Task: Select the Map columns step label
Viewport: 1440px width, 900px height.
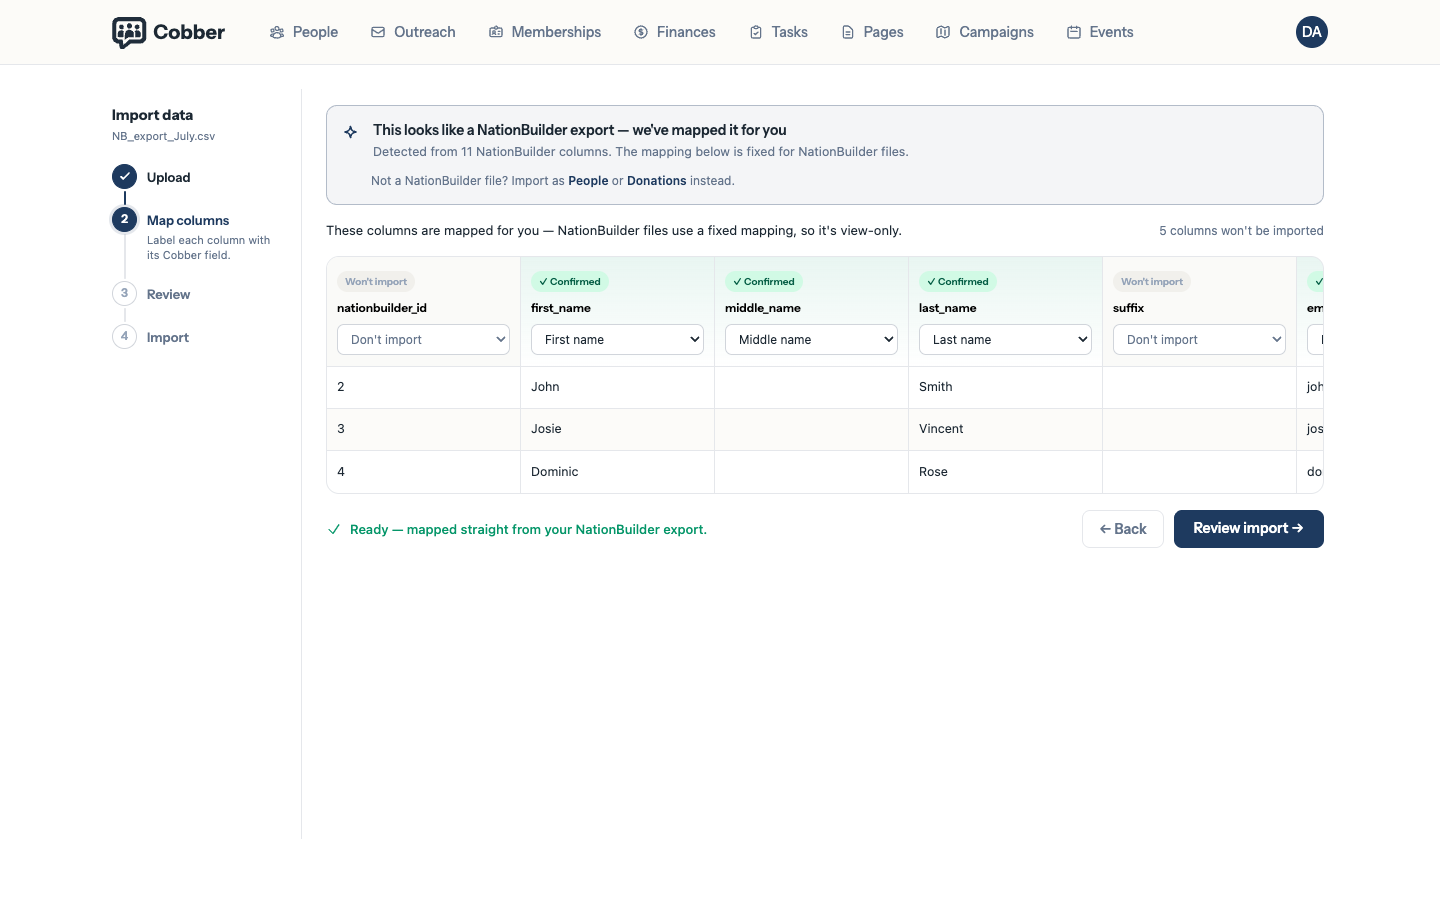Action: click(x=188, y=220)
